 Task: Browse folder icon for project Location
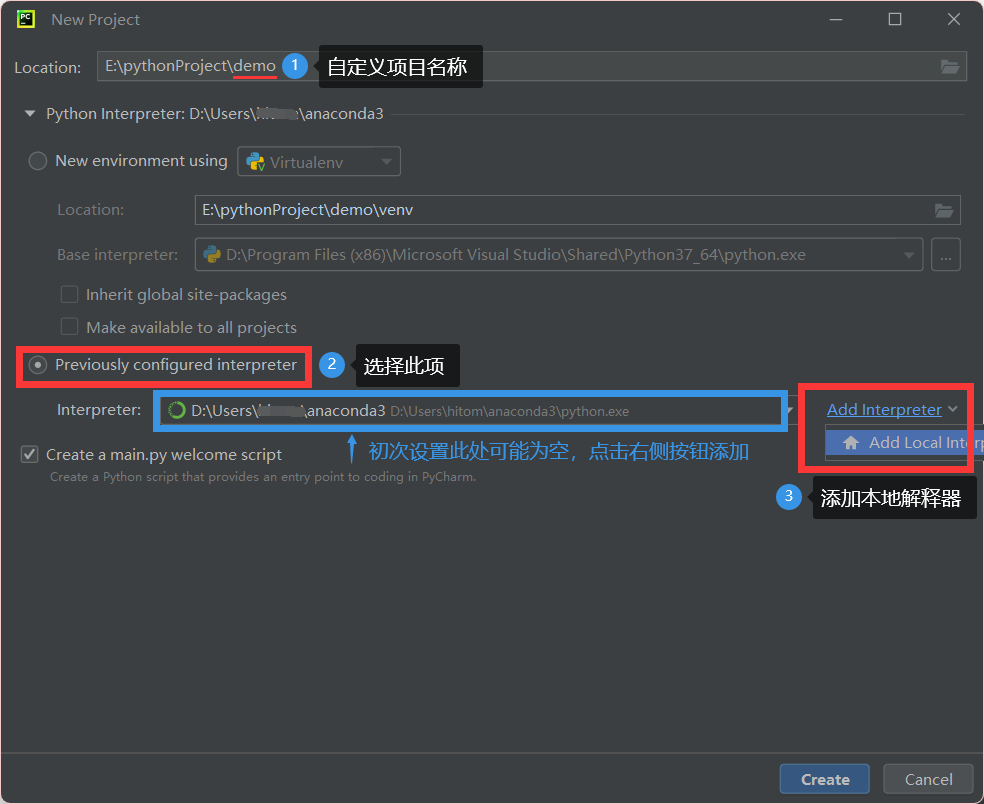coord(949,67)
